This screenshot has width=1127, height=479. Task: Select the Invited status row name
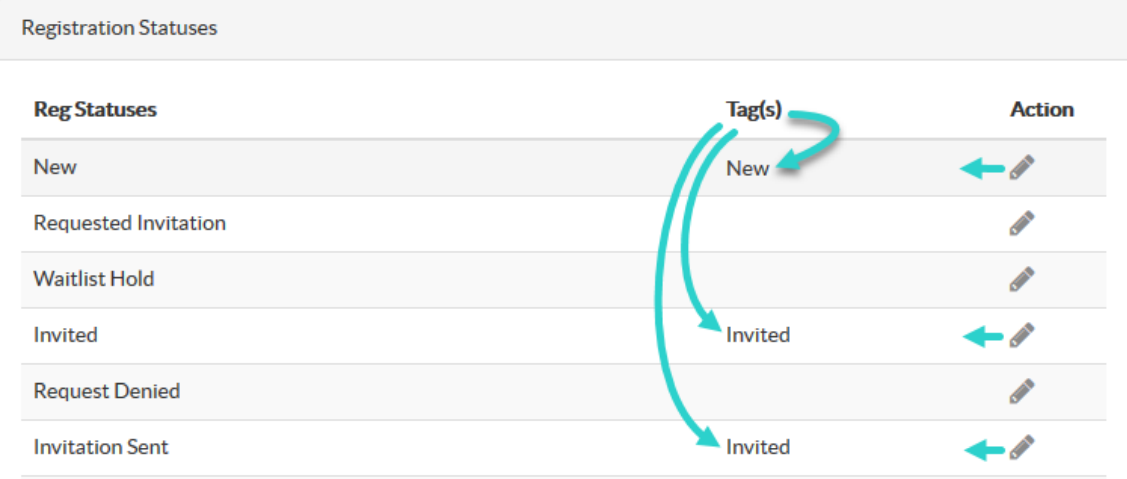[65, 335]
